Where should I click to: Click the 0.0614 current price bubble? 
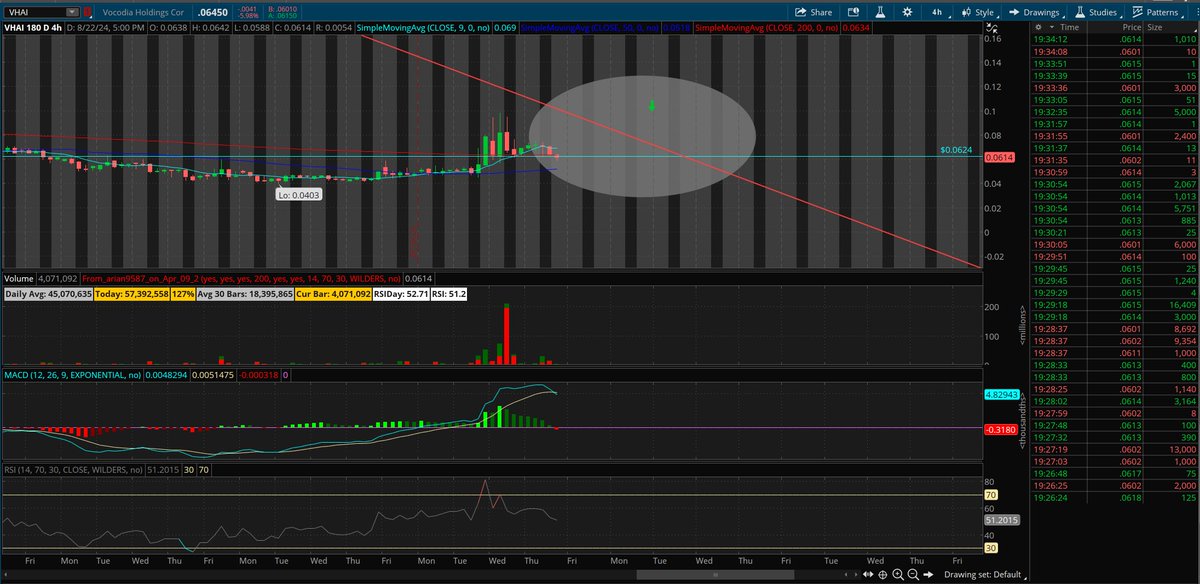pos(998,158)
